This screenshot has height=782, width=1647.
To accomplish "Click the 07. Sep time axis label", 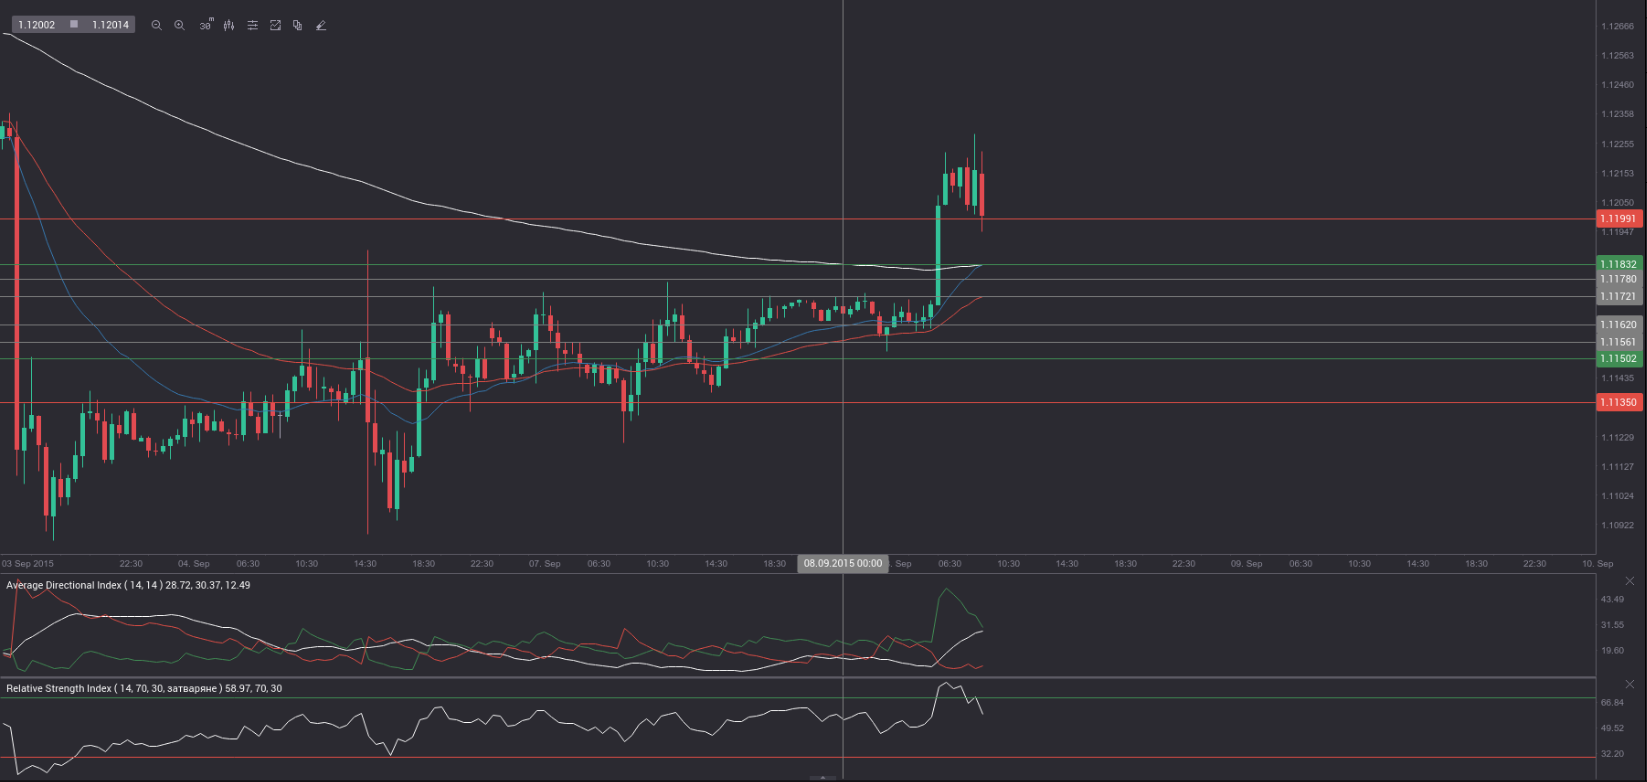I will (544, 564).
